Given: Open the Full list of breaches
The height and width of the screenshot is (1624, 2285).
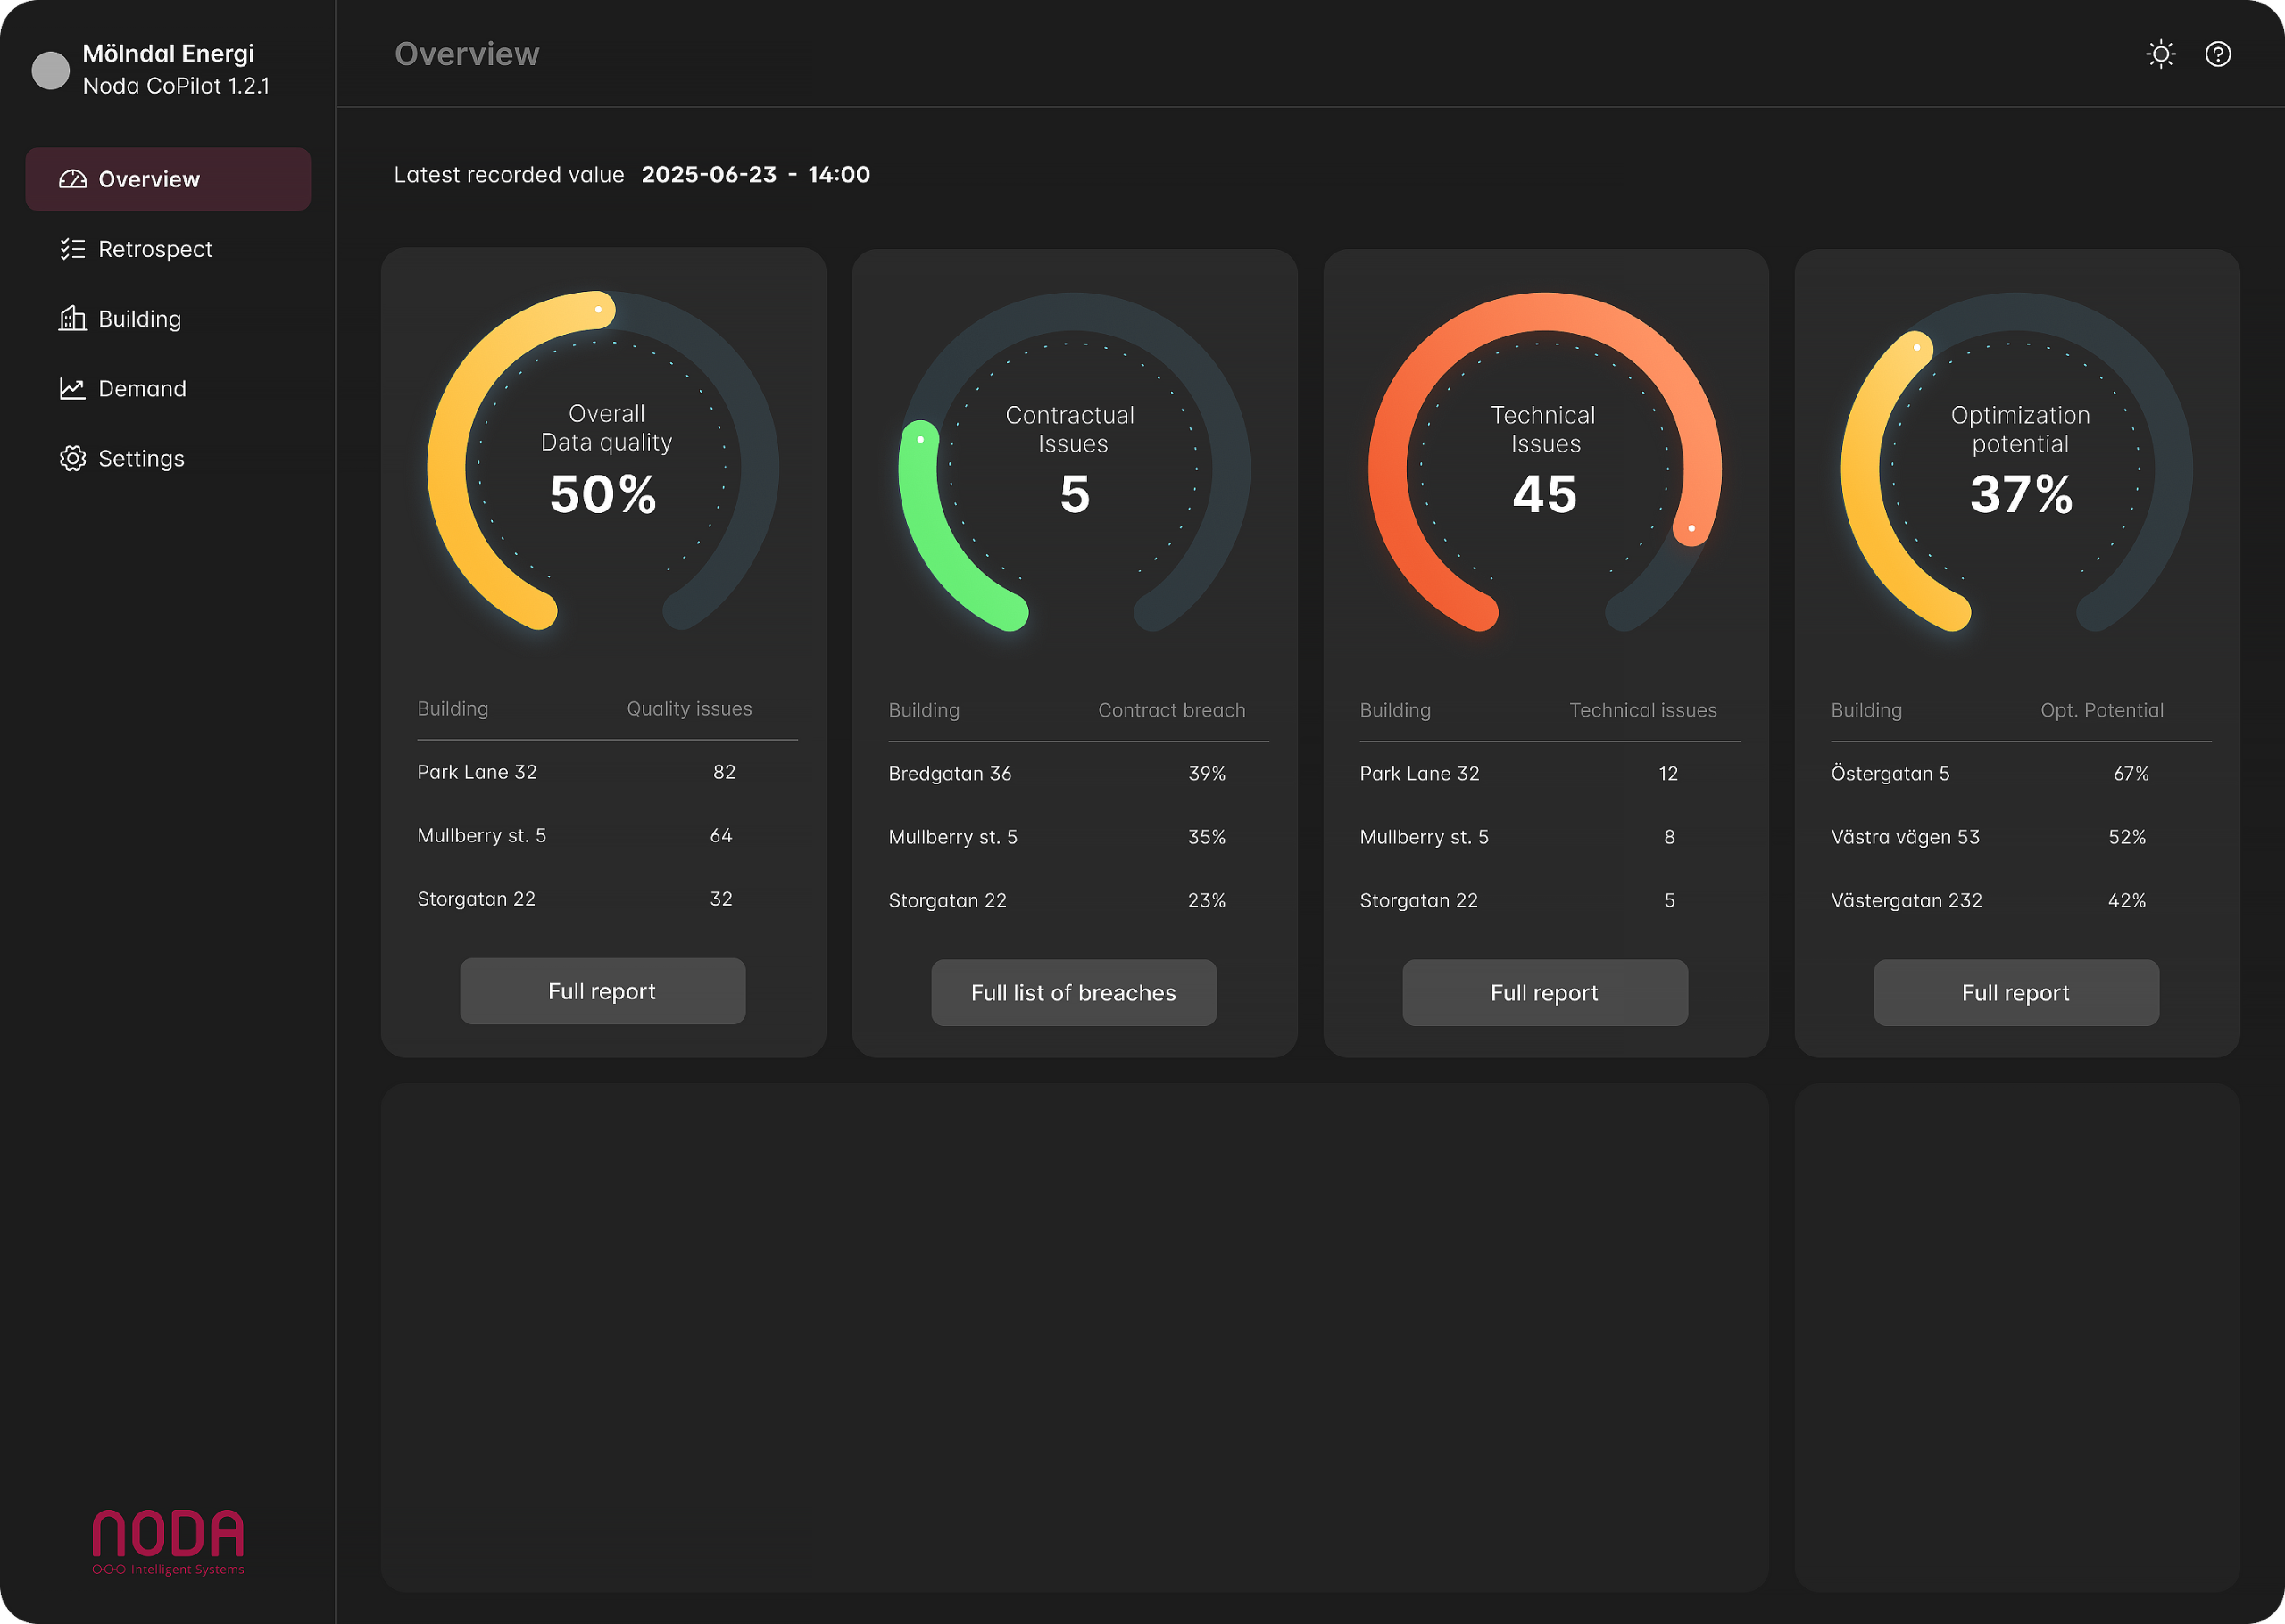Looking at the screenshot, I should 1073,993.
